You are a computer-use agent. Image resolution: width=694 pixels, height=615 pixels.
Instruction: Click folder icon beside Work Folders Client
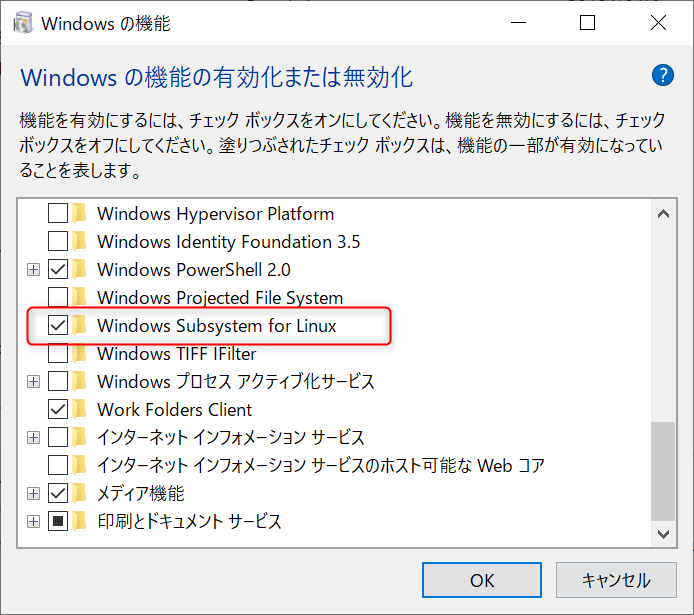coord(80,409)
